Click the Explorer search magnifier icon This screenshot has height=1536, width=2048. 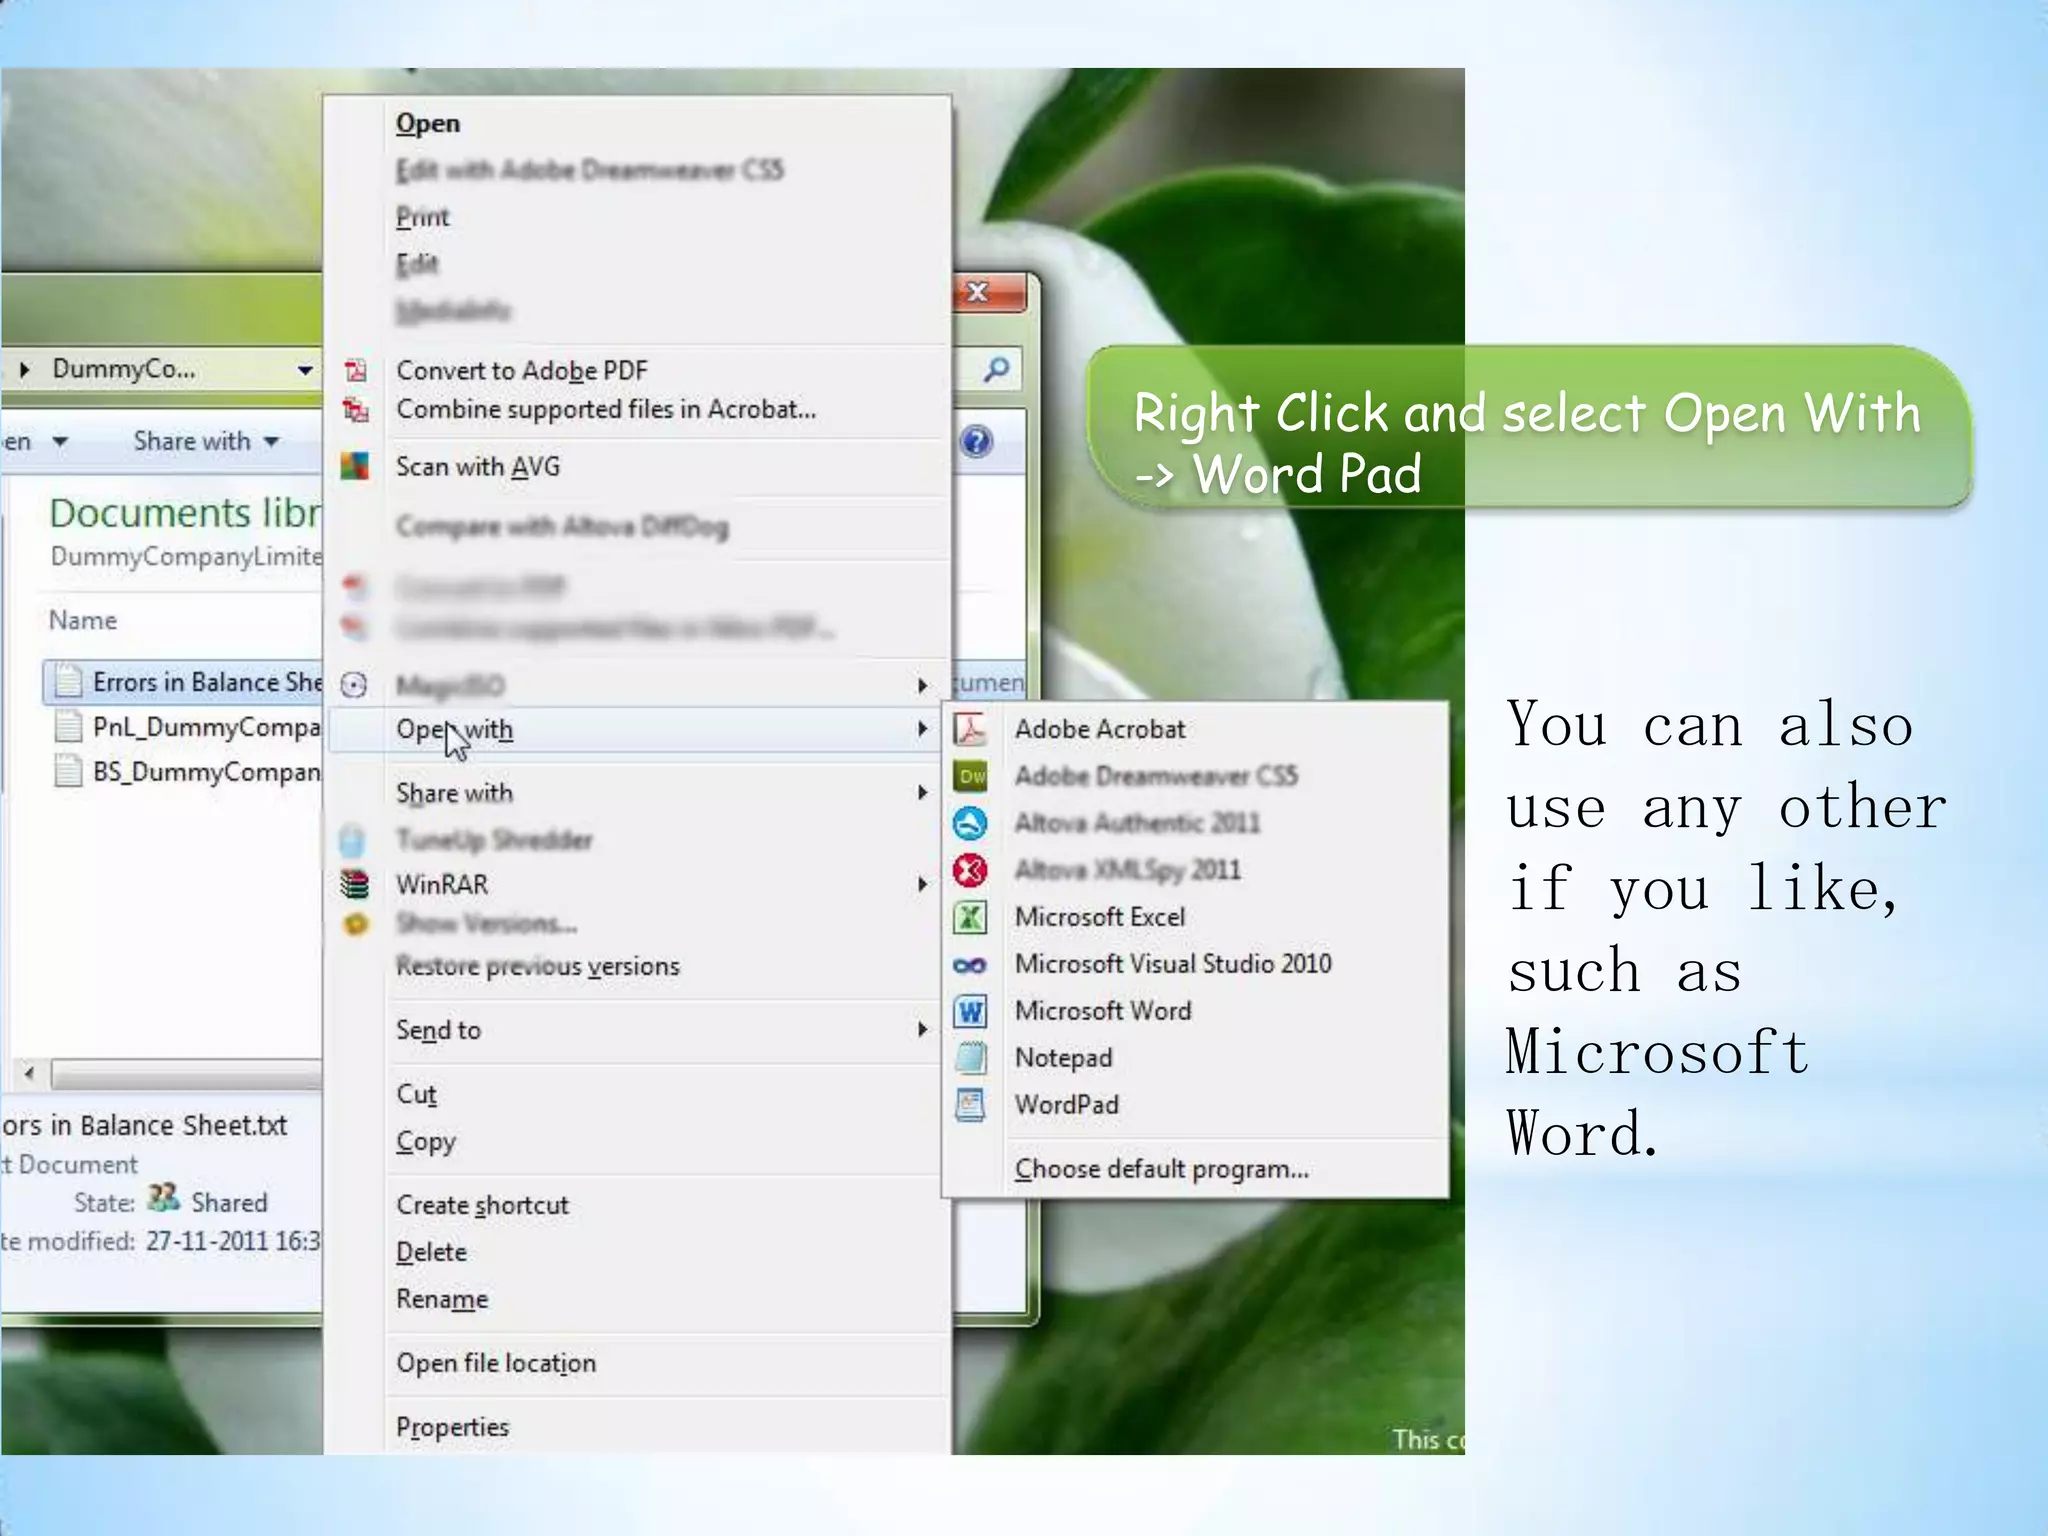click(996, 370)
